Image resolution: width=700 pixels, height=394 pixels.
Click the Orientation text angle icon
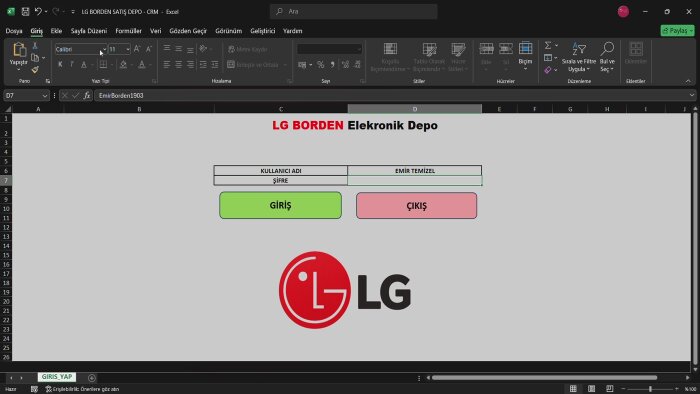pos(203,49)
